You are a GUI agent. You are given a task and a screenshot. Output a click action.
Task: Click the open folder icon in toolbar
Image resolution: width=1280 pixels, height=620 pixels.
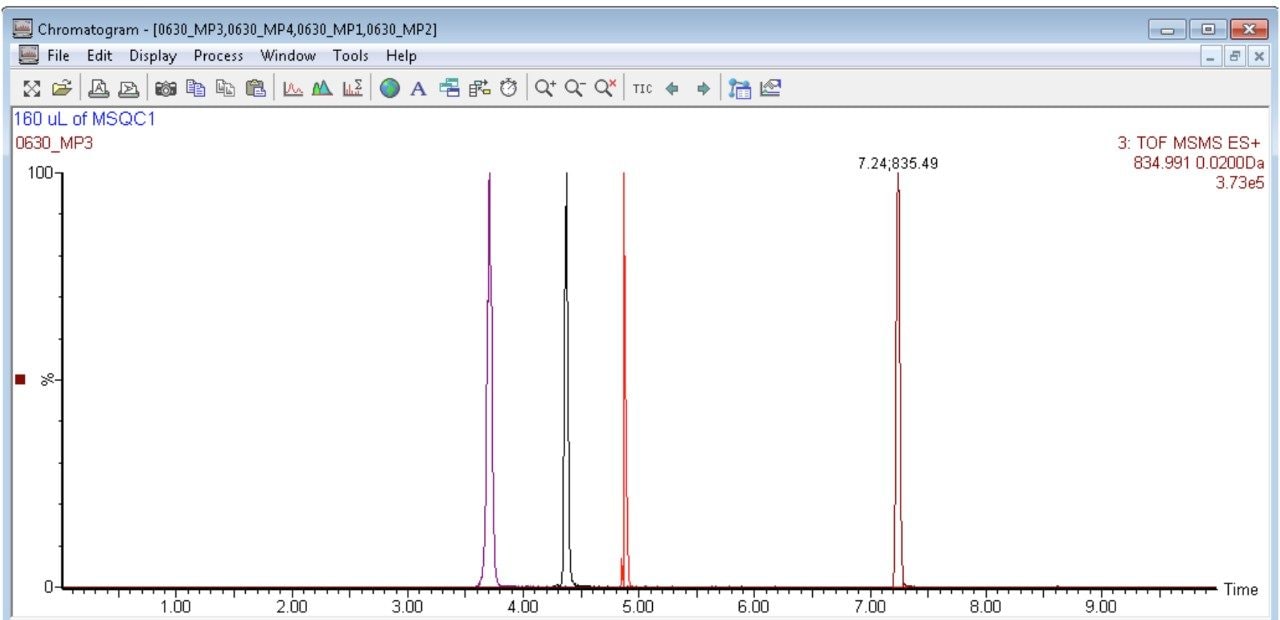[62, 88]
